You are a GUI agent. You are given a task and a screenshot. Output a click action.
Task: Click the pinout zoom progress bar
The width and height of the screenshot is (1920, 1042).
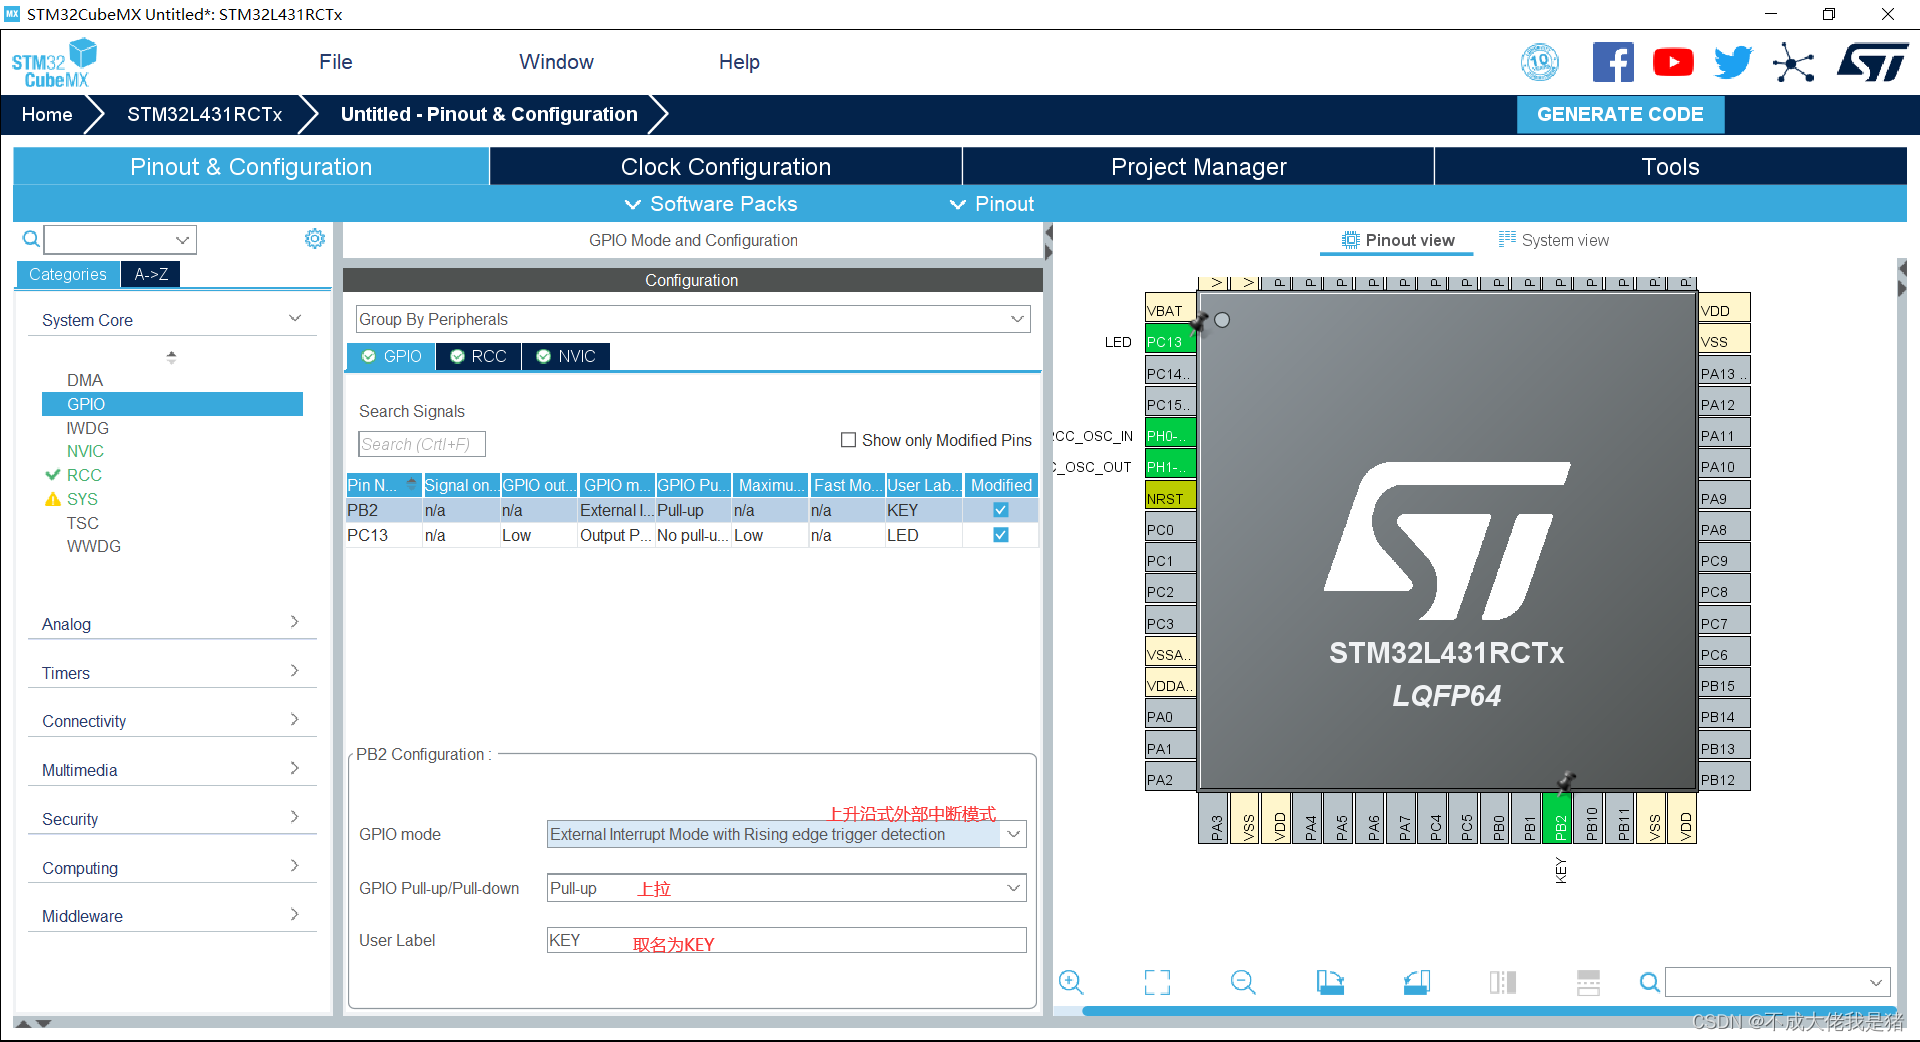pyautogui.click(x=1488, y=1011)
